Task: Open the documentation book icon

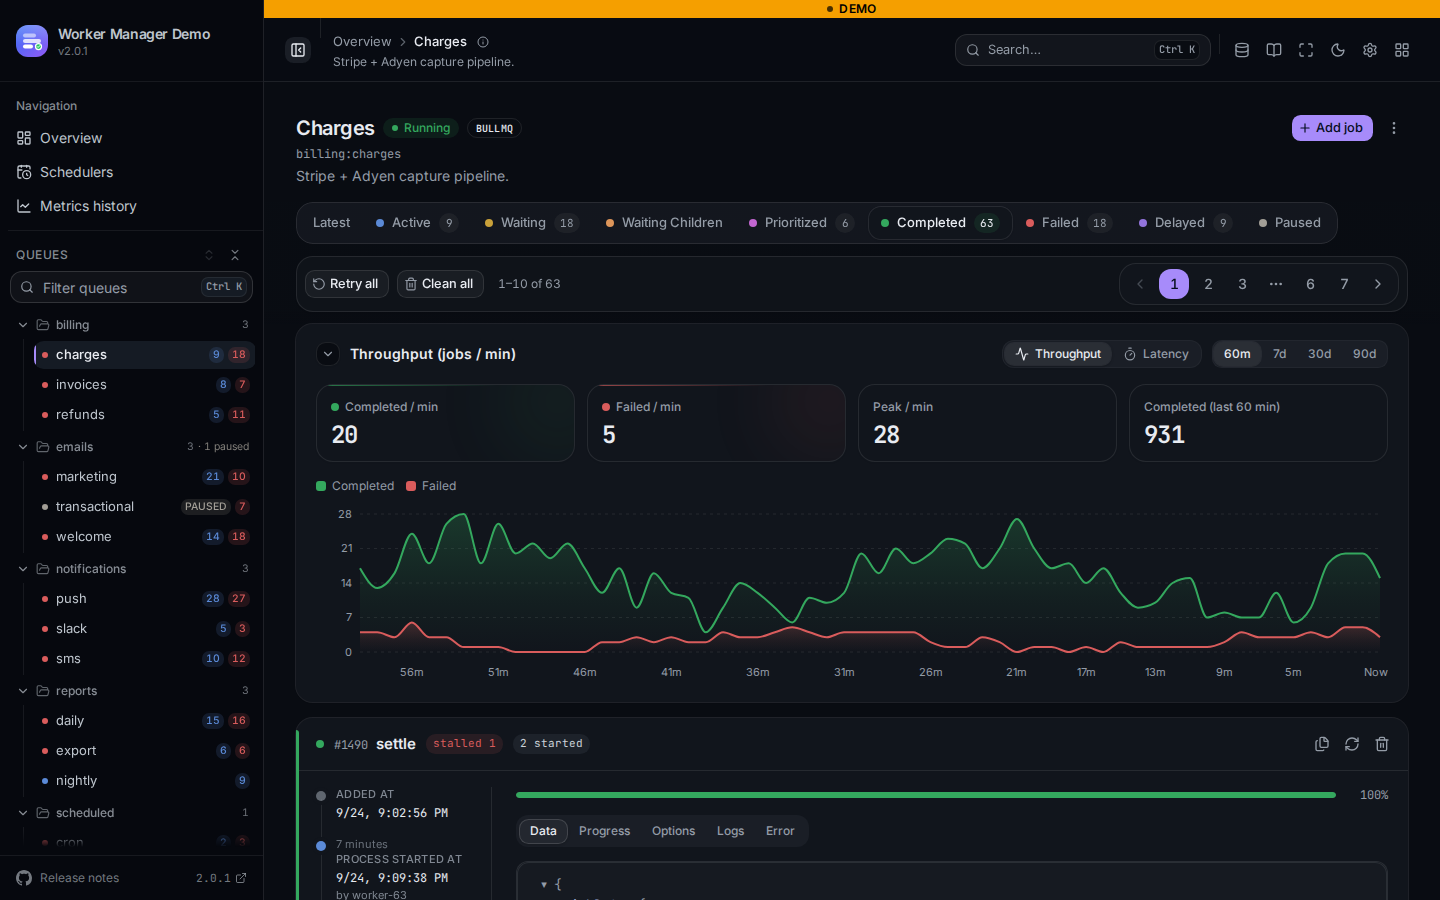Action: click(x=1274, y=50)
